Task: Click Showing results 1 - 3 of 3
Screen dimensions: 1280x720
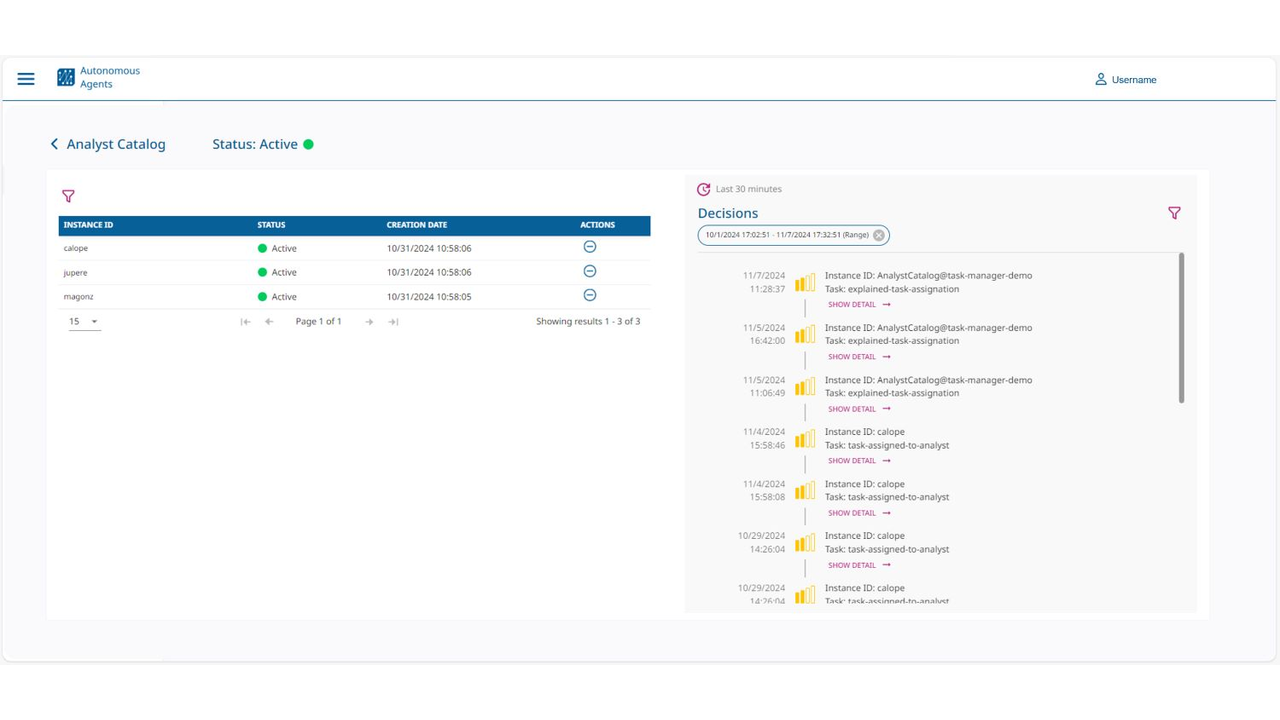Action: coord(588,322)
